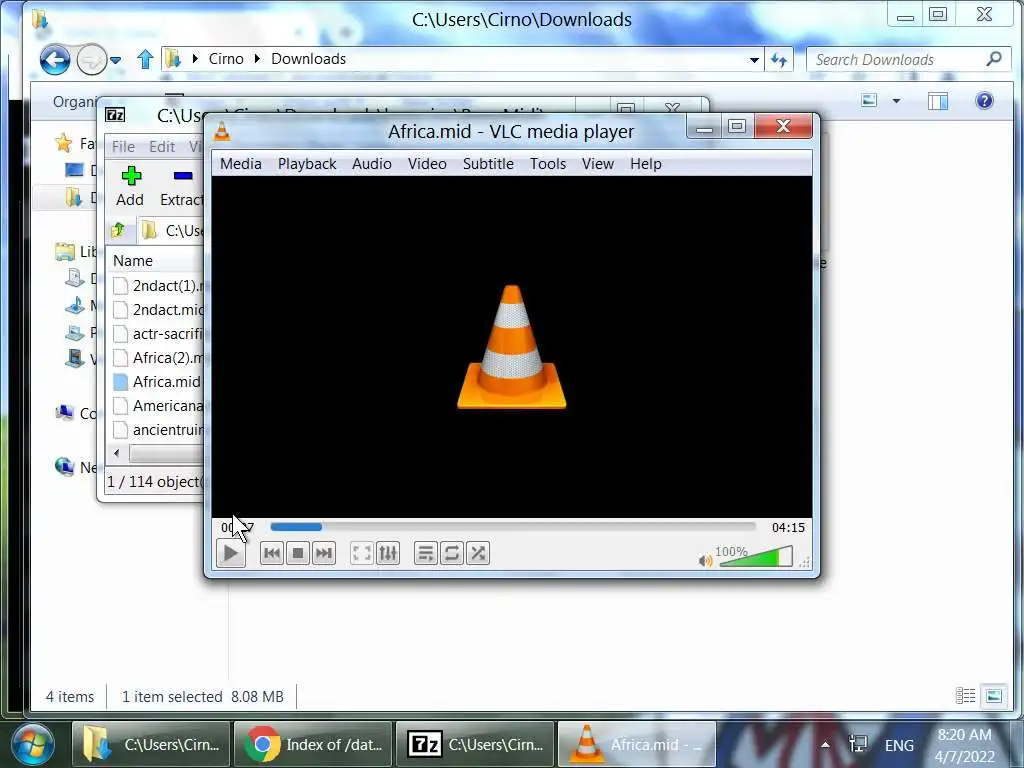This screenshot has width=1024, height=768.
Task: Click the Add button in 7-Zip
Action: (x=130, y=186)
